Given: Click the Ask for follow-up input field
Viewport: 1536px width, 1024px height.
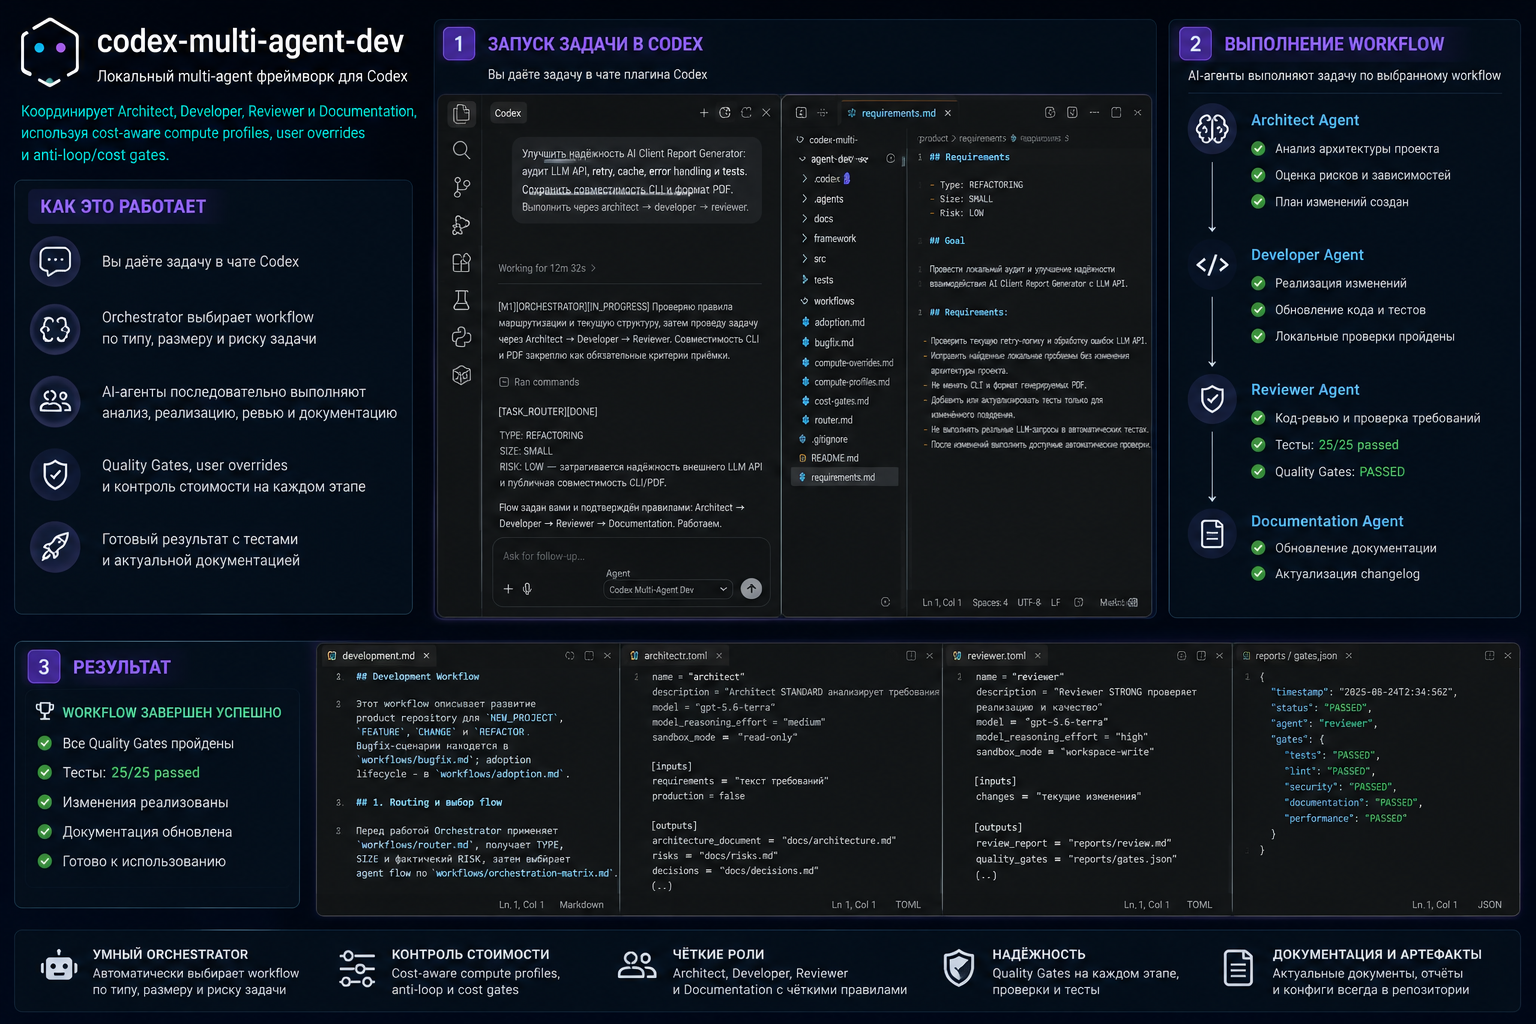Looking at the screenshot, I should 630,556.
